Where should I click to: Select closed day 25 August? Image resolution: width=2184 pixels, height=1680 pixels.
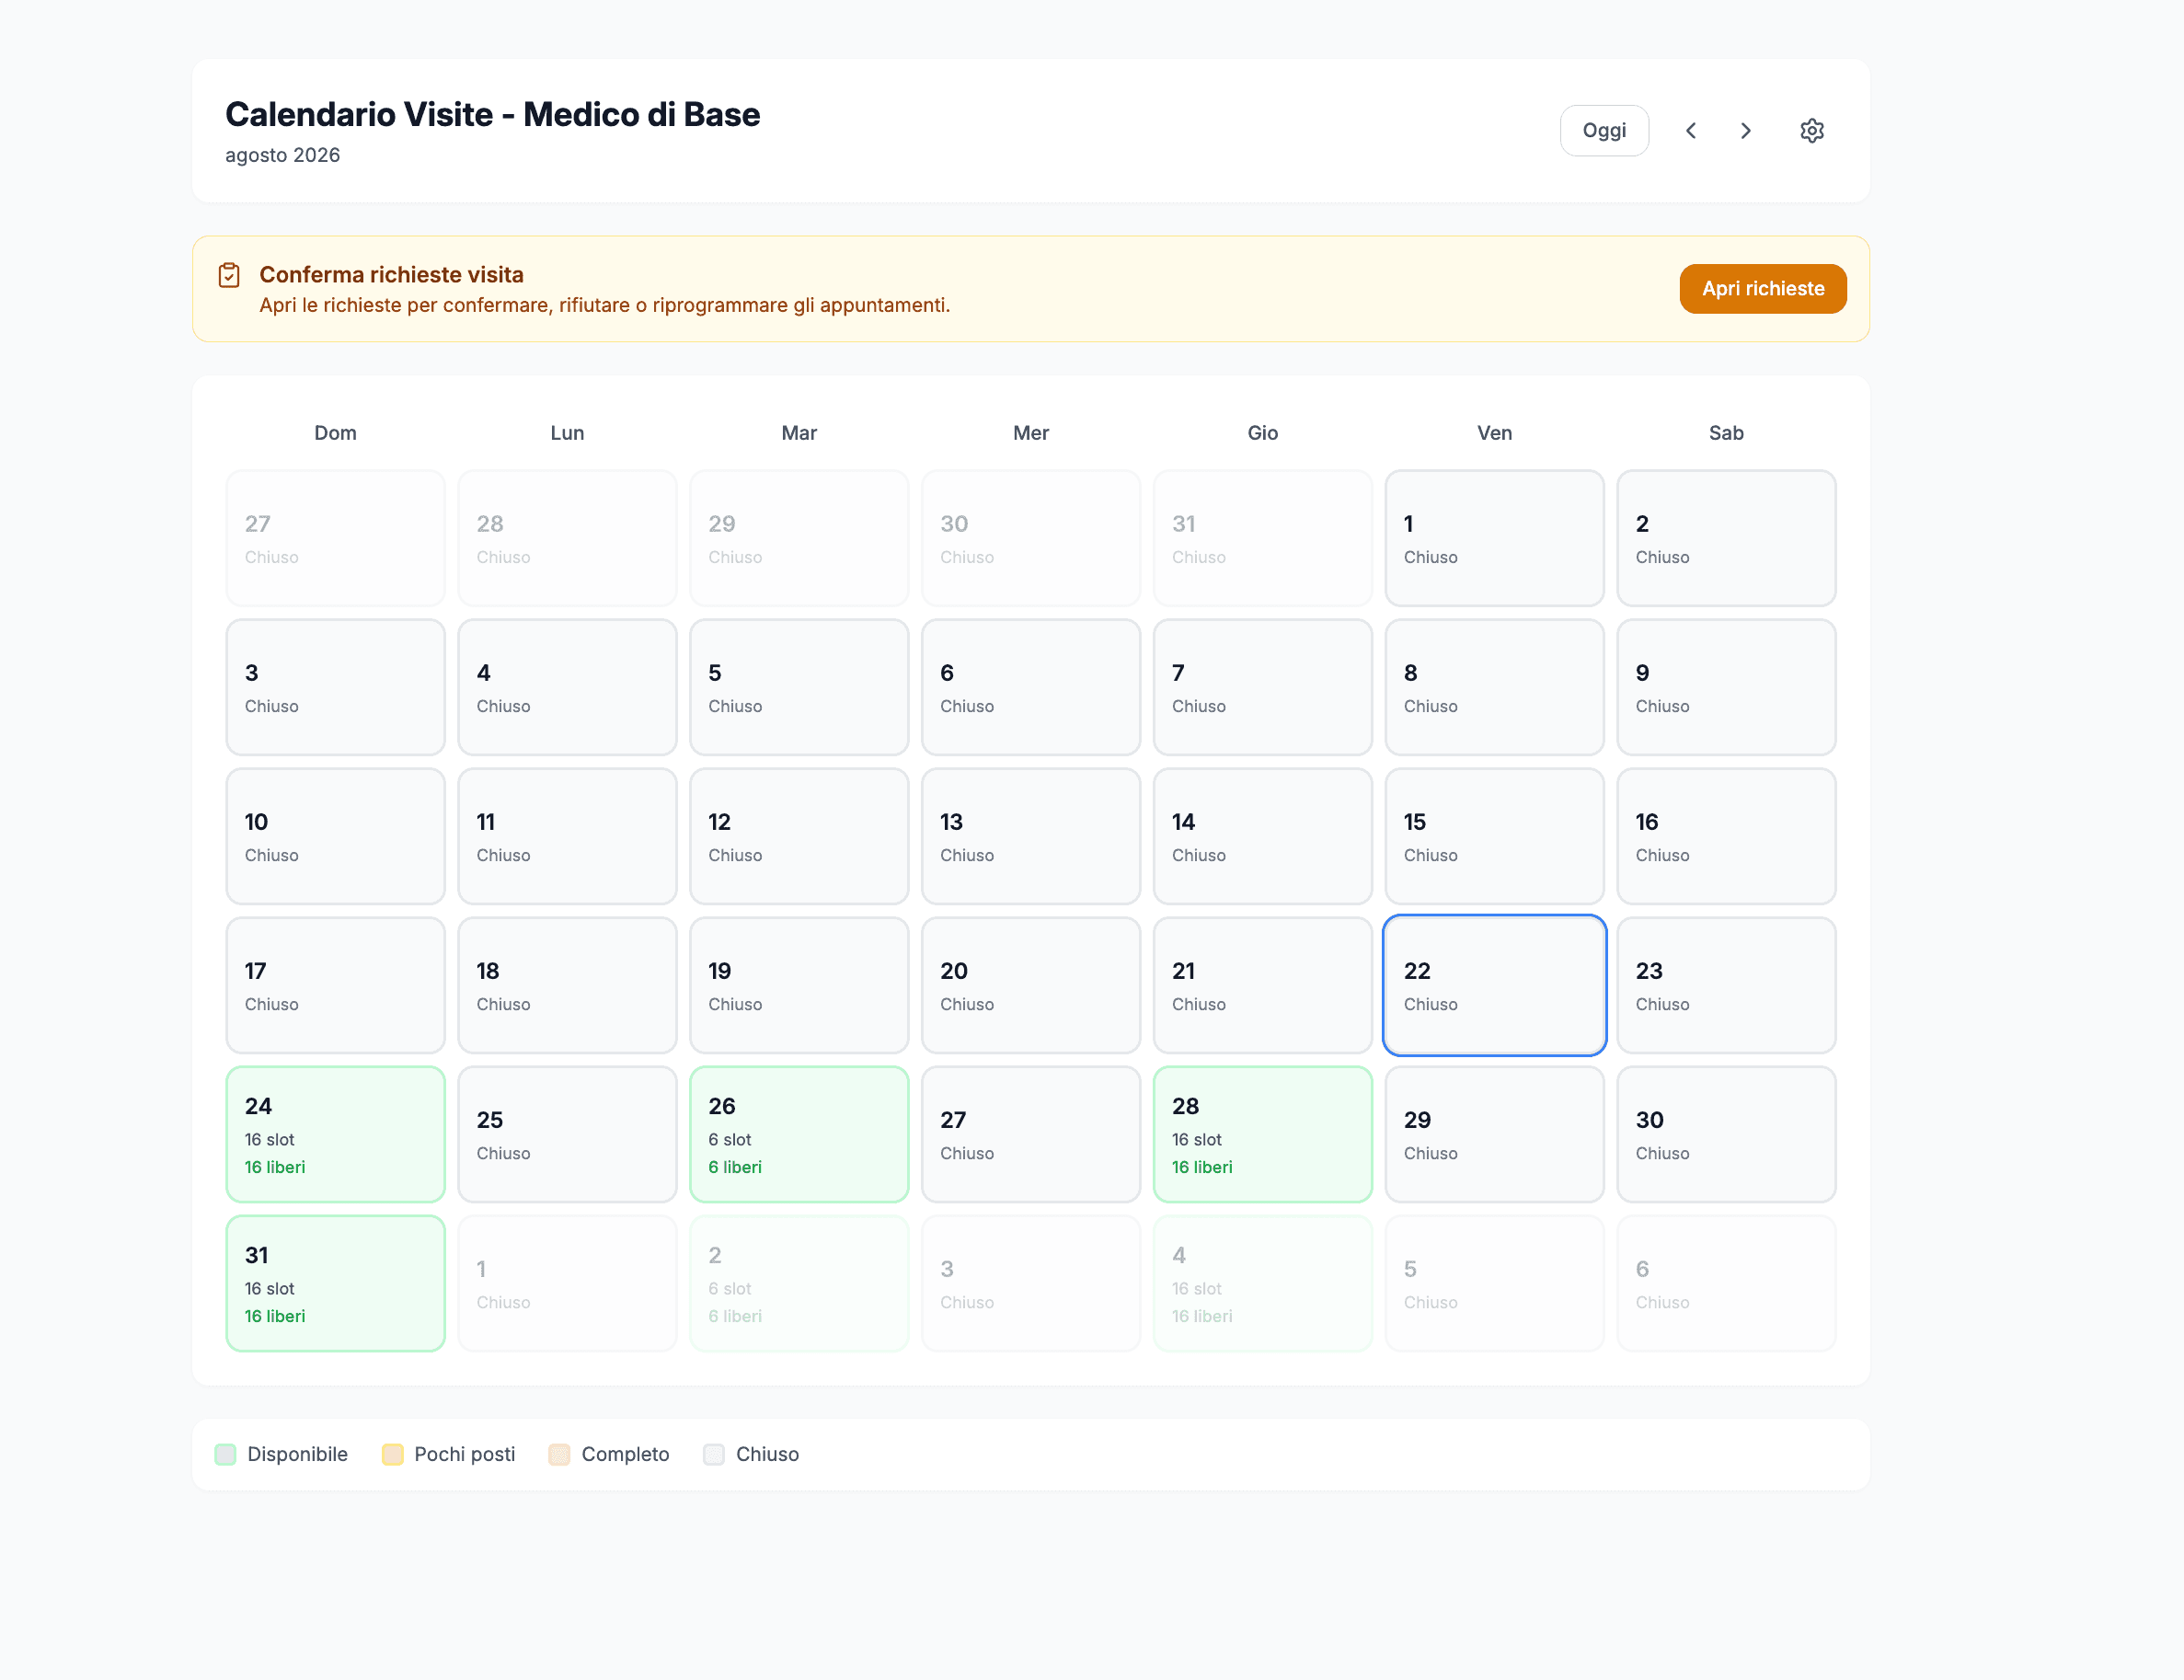(x=567, y=1134)
